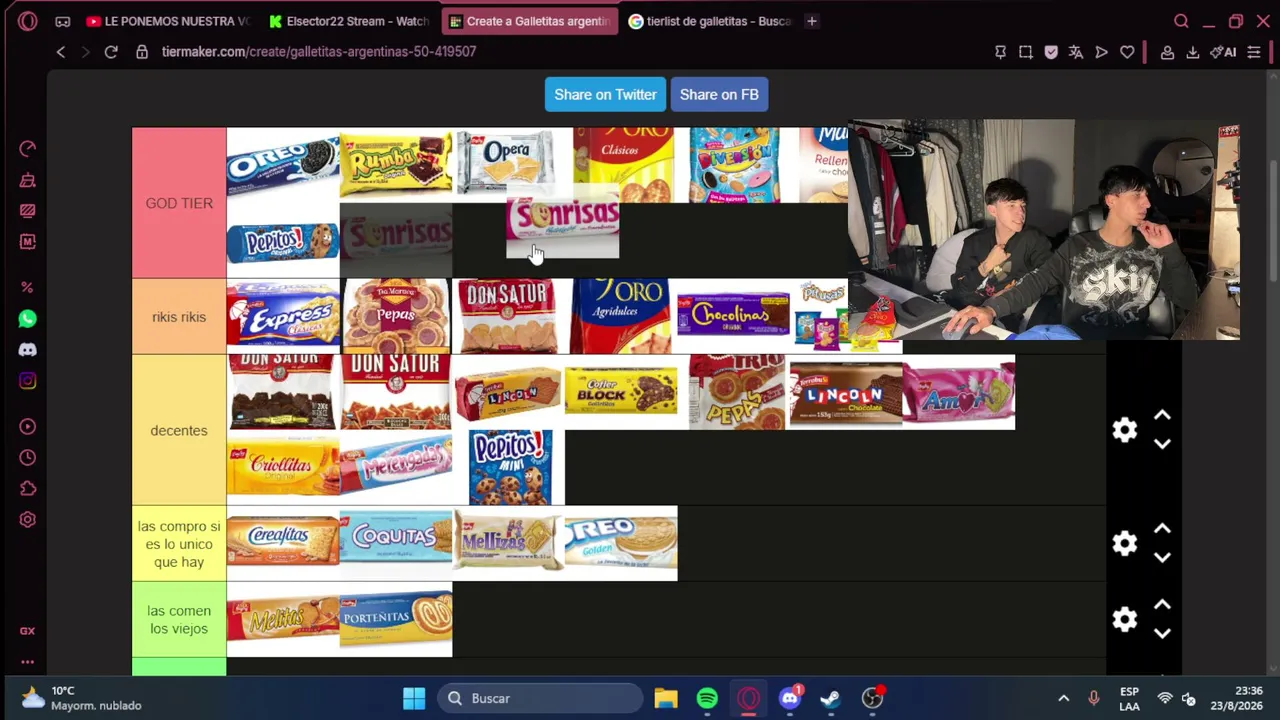Open settings gear for decentes tier

1125,430
